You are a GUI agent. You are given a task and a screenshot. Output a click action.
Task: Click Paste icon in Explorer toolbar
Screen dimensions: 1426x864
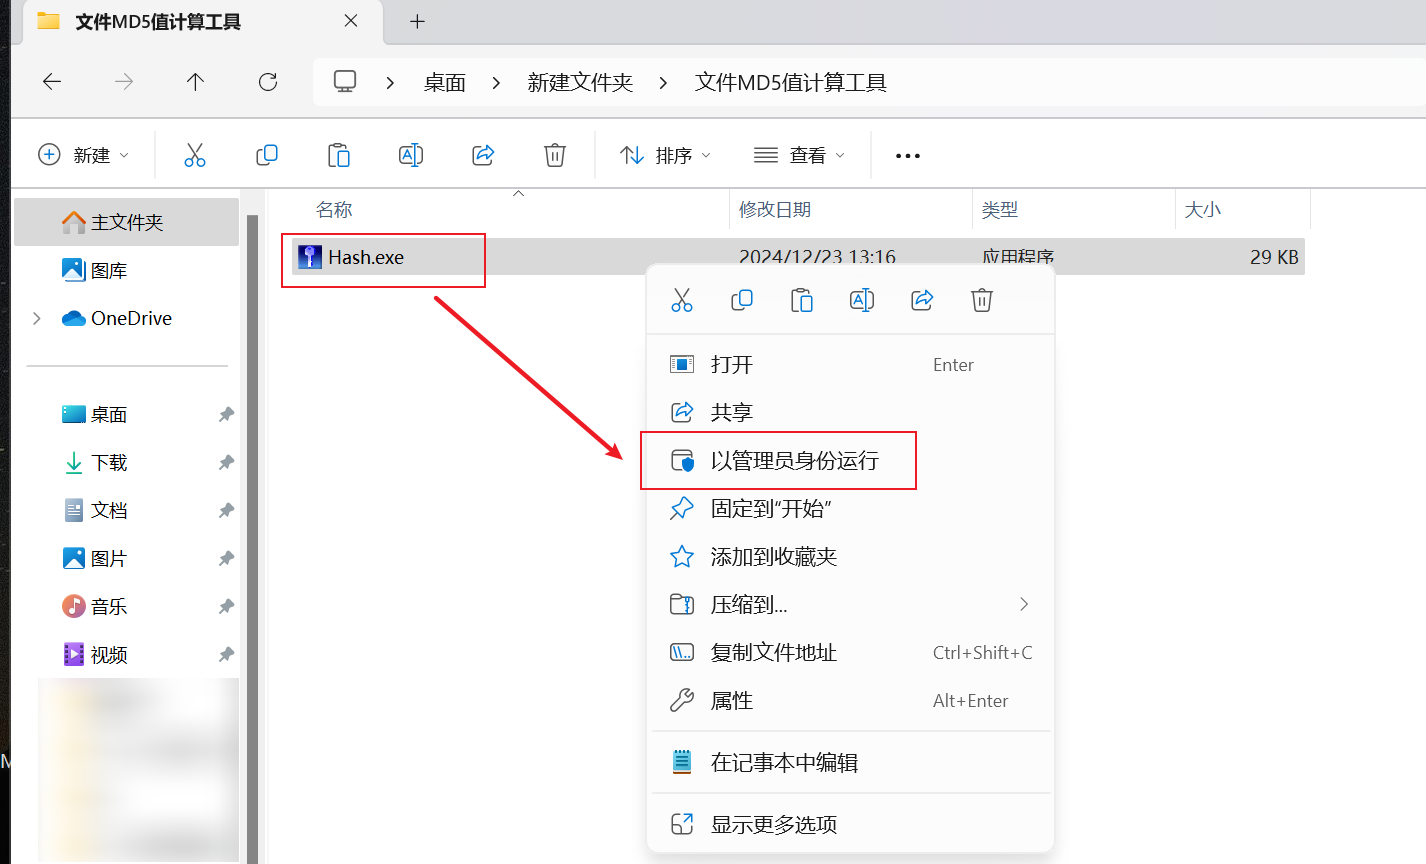coord(339,155)
